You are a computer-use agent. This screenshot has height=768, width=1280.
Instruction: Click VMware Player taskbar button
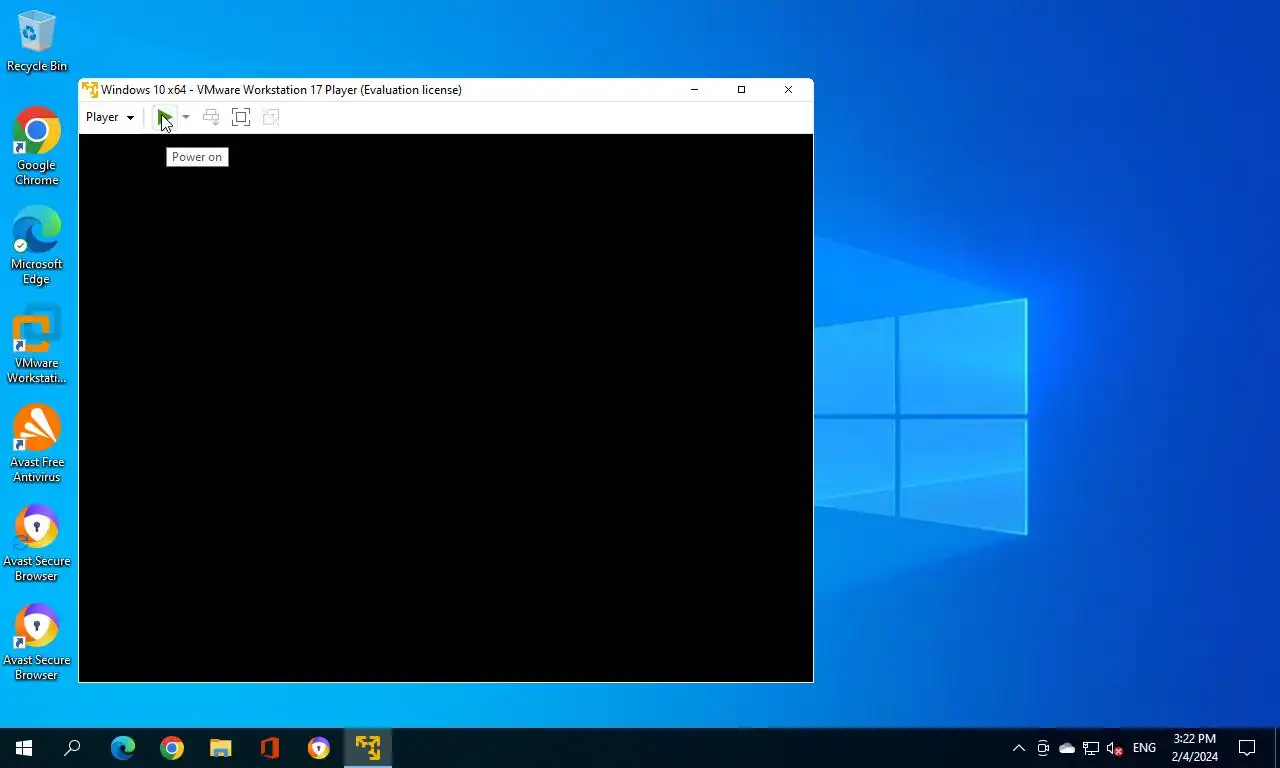pos(368,748)
